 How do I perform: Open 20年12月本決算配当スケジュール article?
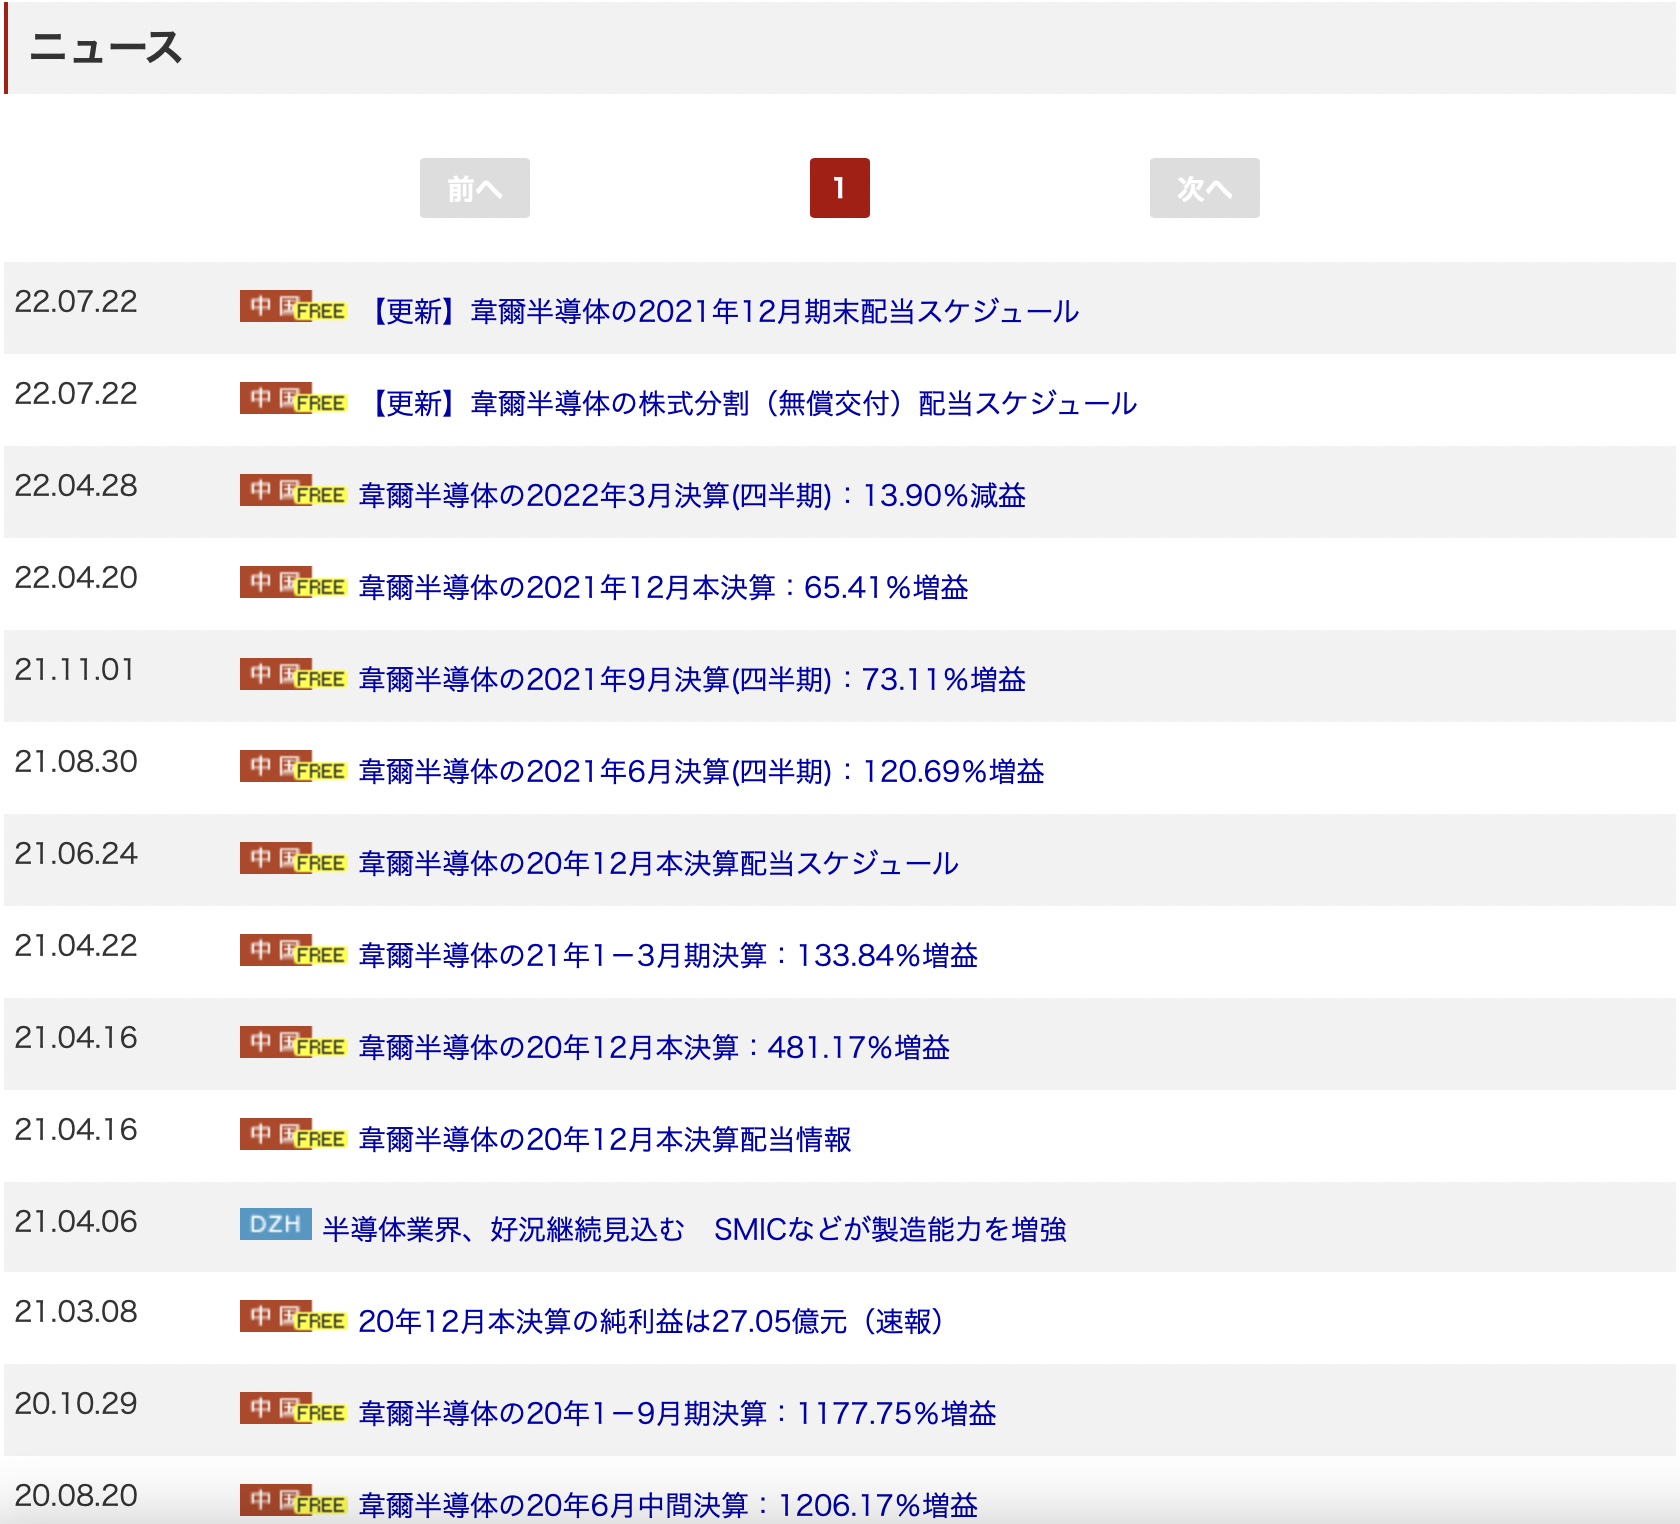pos(658,863)
